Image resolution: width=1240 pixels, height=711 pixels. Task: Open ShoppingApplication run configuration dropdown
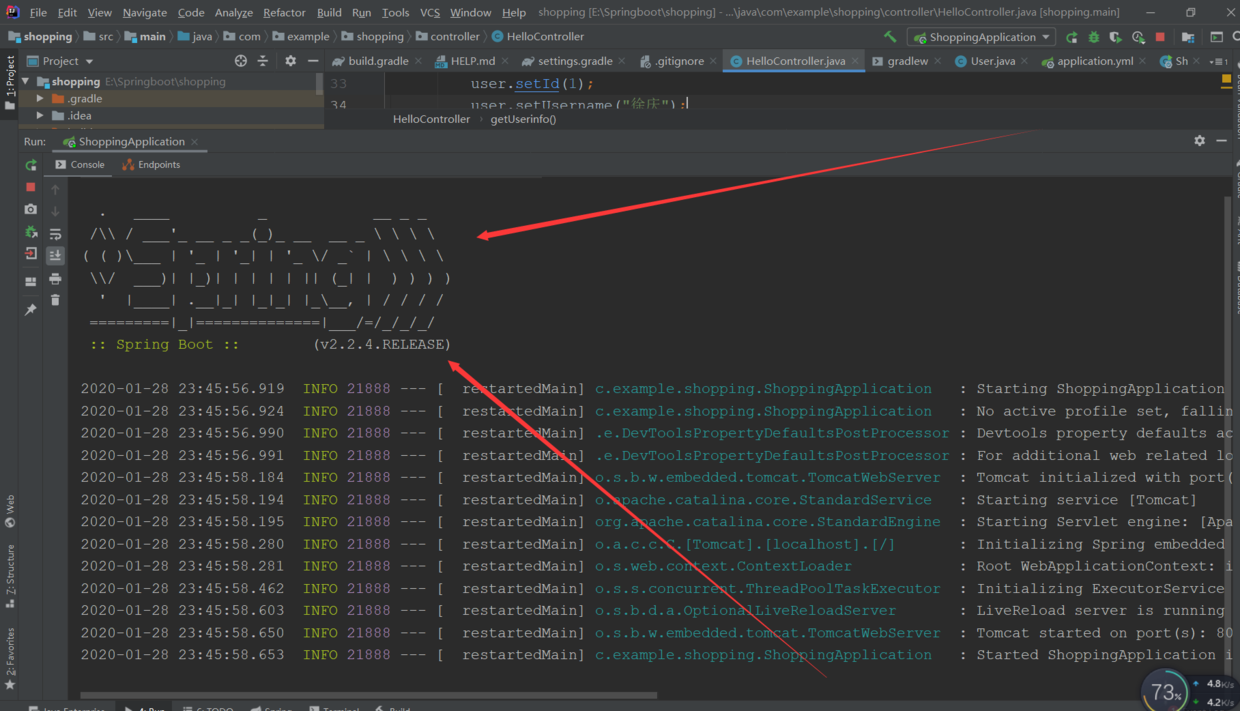pos(982,37)
